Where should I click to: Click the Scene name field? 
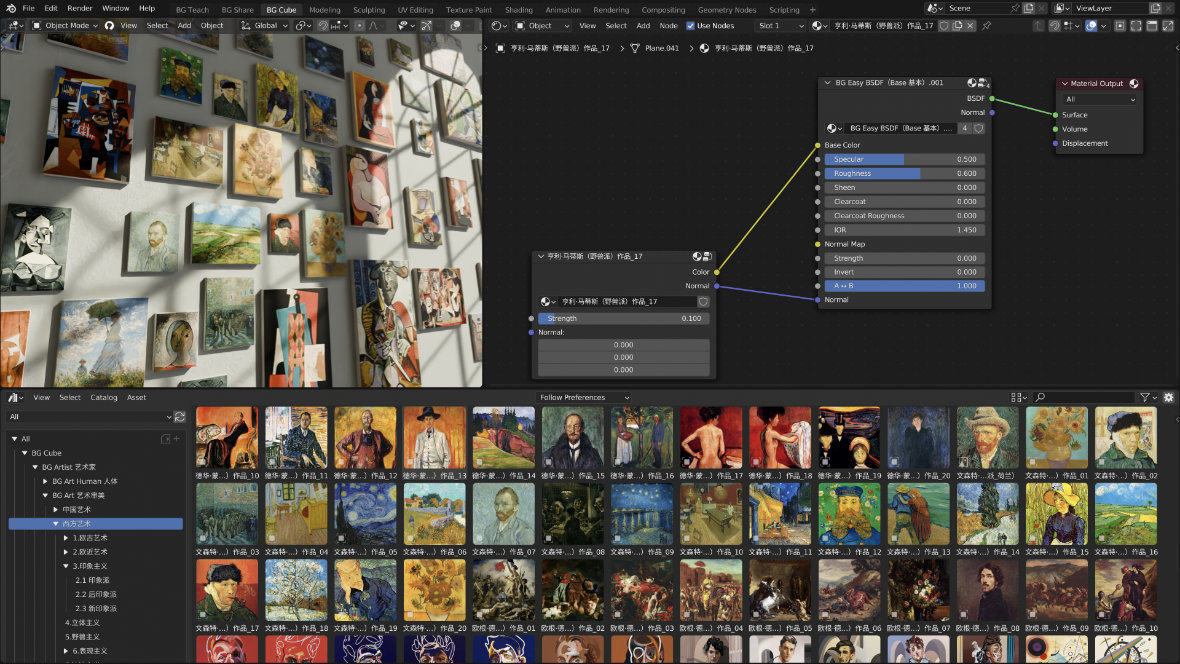click(978, 8)
